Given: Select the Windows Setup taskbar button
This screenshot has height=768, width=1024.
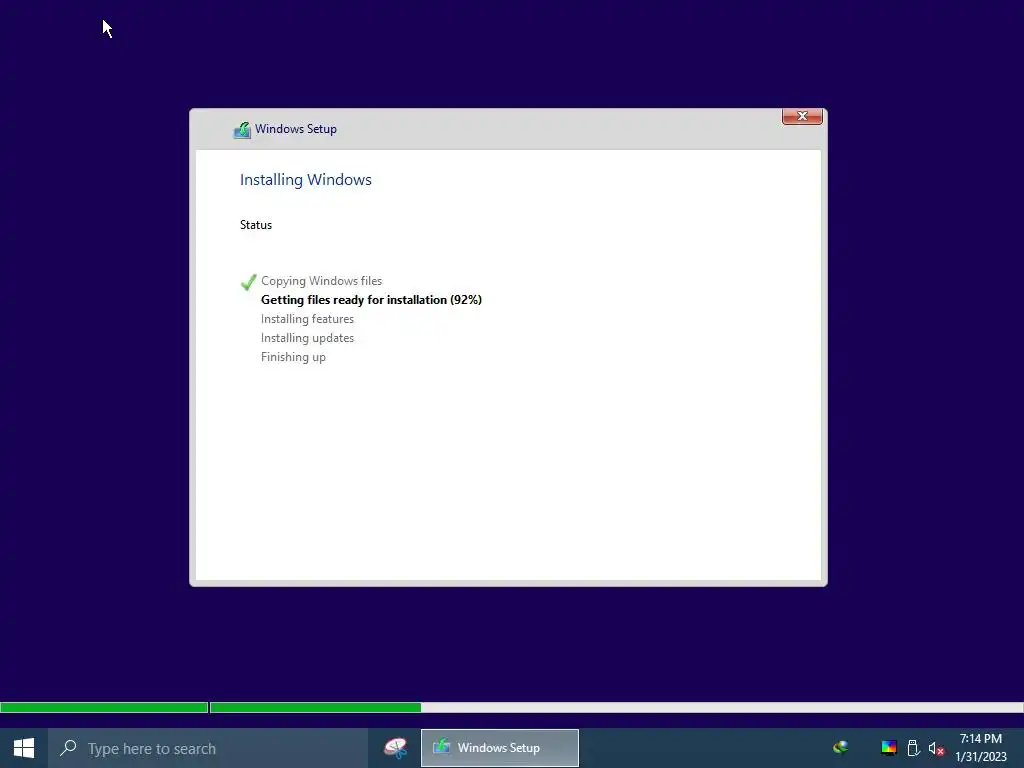Looking at the screenshot, I should [500, 748].
